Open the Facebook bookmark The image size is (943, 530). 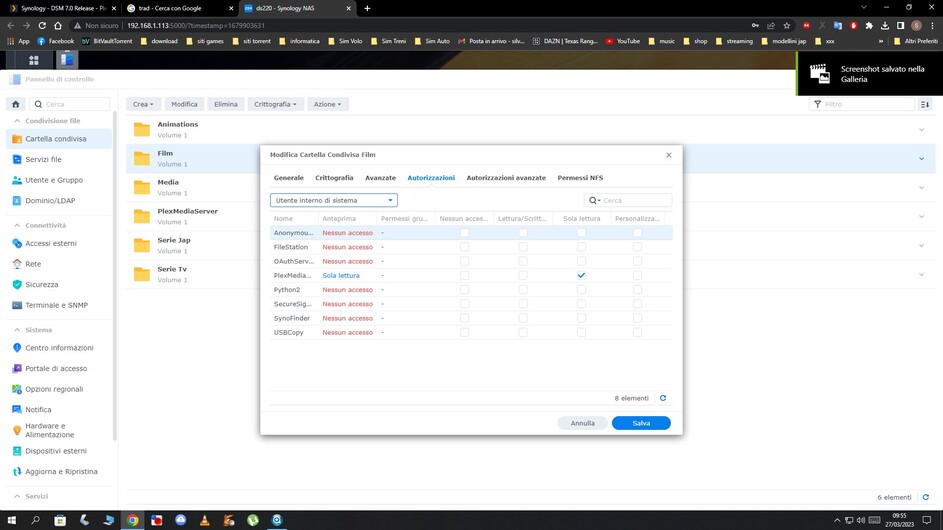pyautogui.click(x=55, y=42)
